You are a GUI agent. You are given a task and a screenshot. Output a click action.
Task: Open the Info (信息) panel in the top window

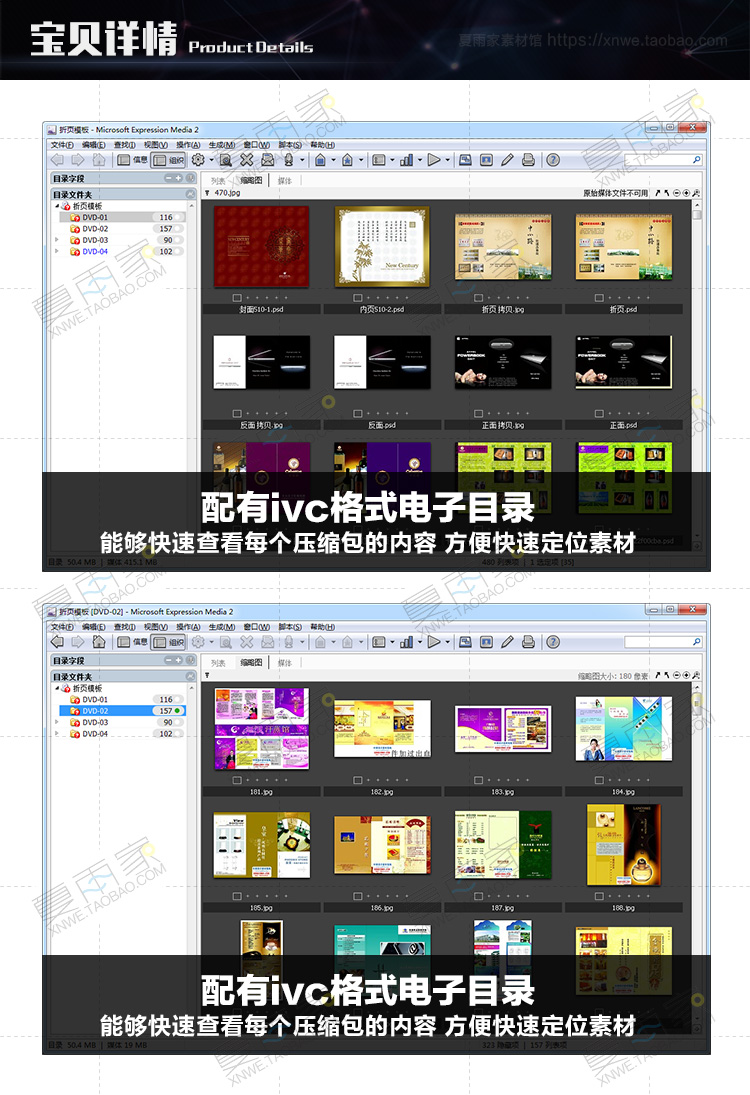point(133,160)
